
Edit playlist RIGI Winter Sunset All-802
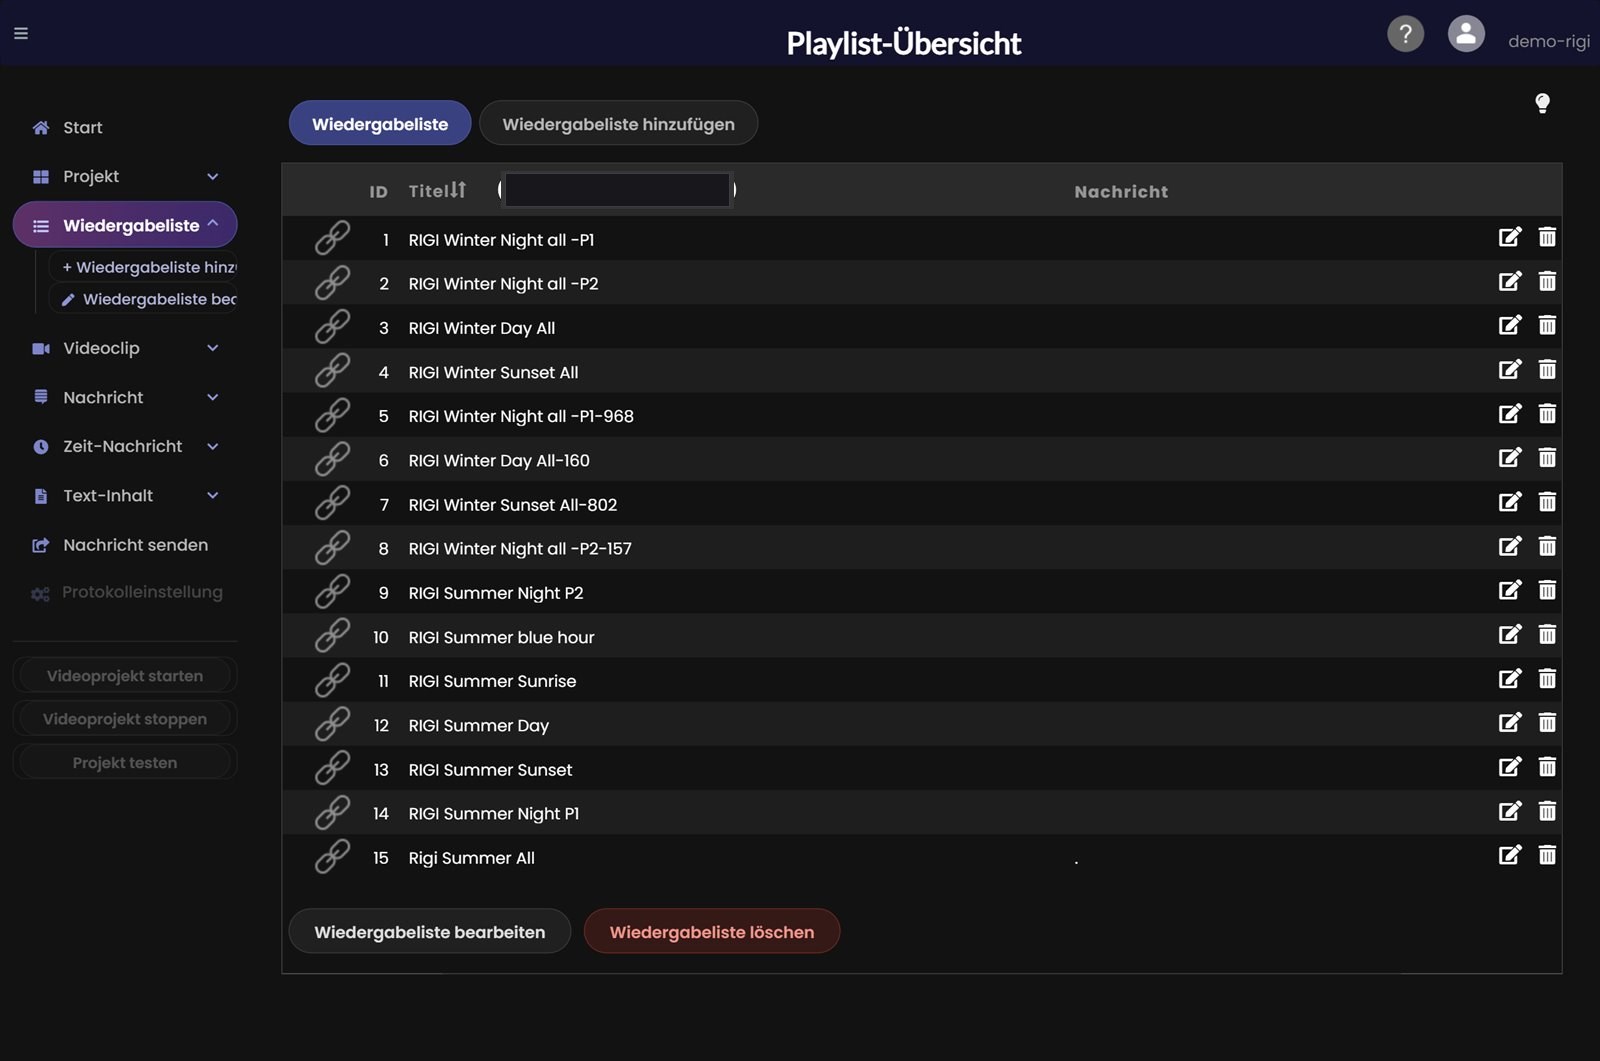click(1510, 501)
